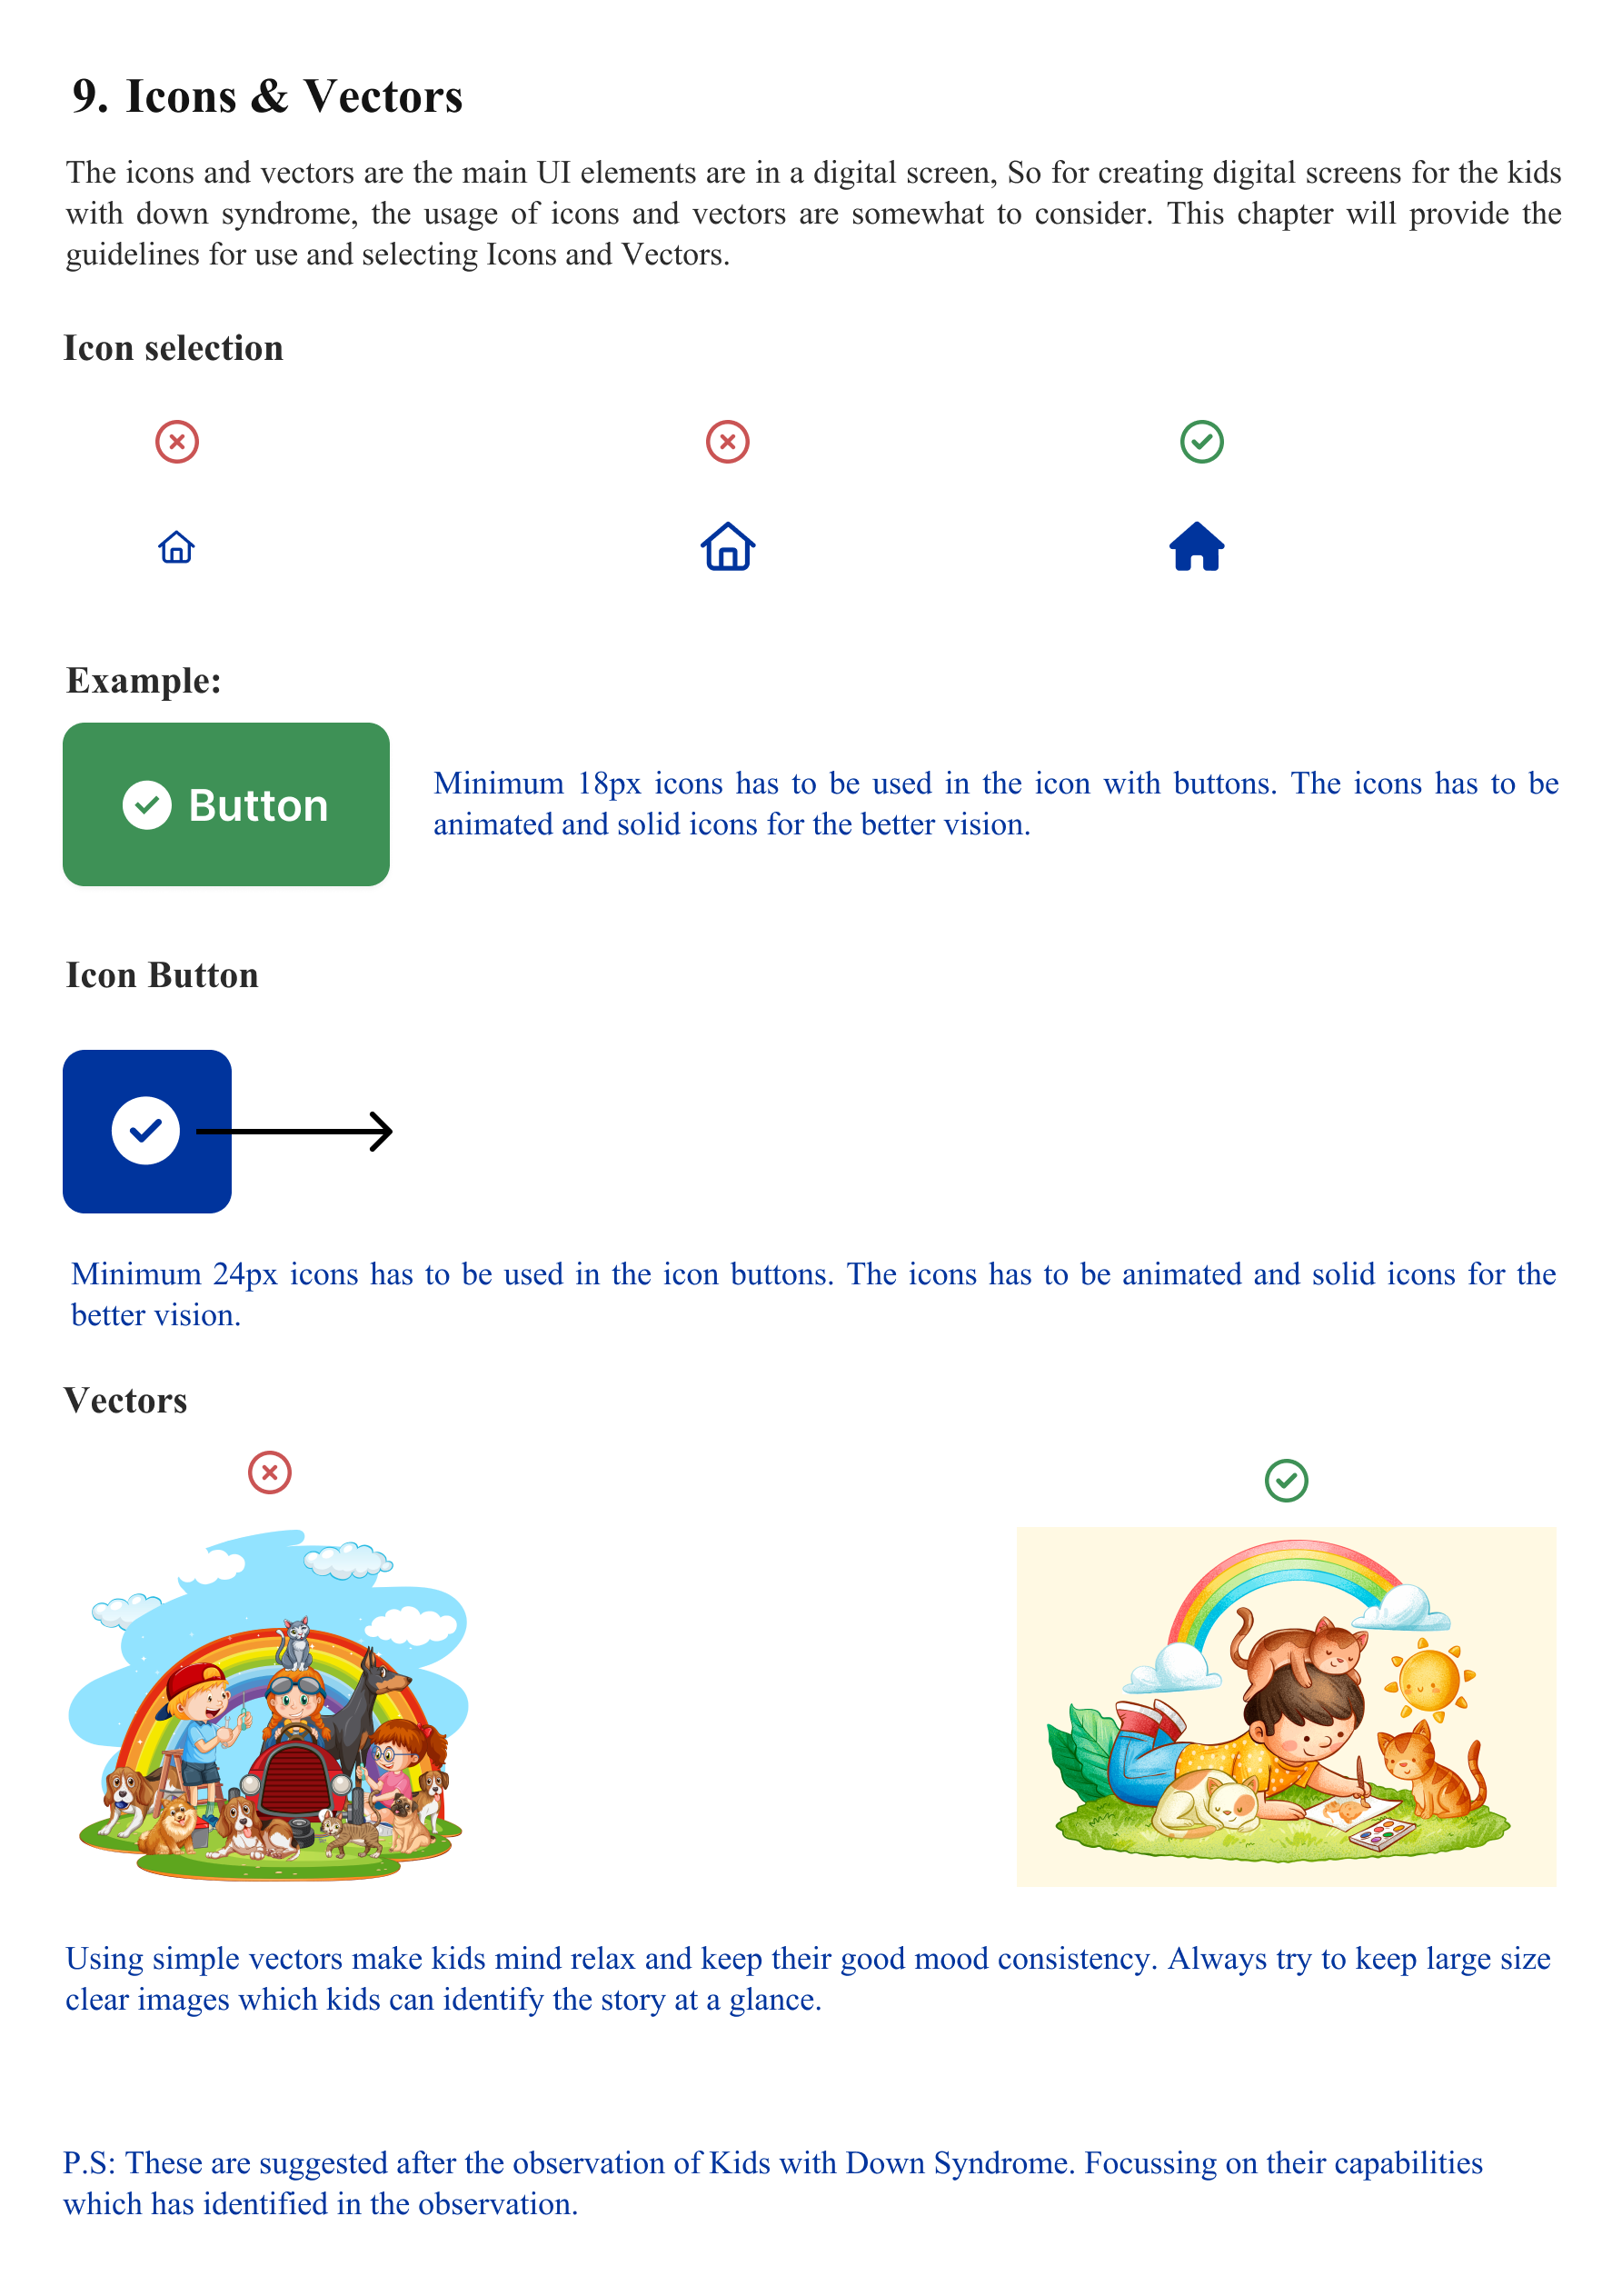Click the solid filled home icon
The width and height of the screenshot is (1622, 2296).
(x=1197, y=546)
